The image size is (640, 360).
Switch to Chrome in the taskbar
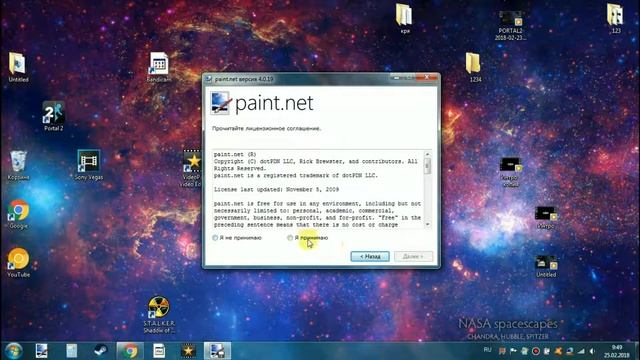pos(130,351)
